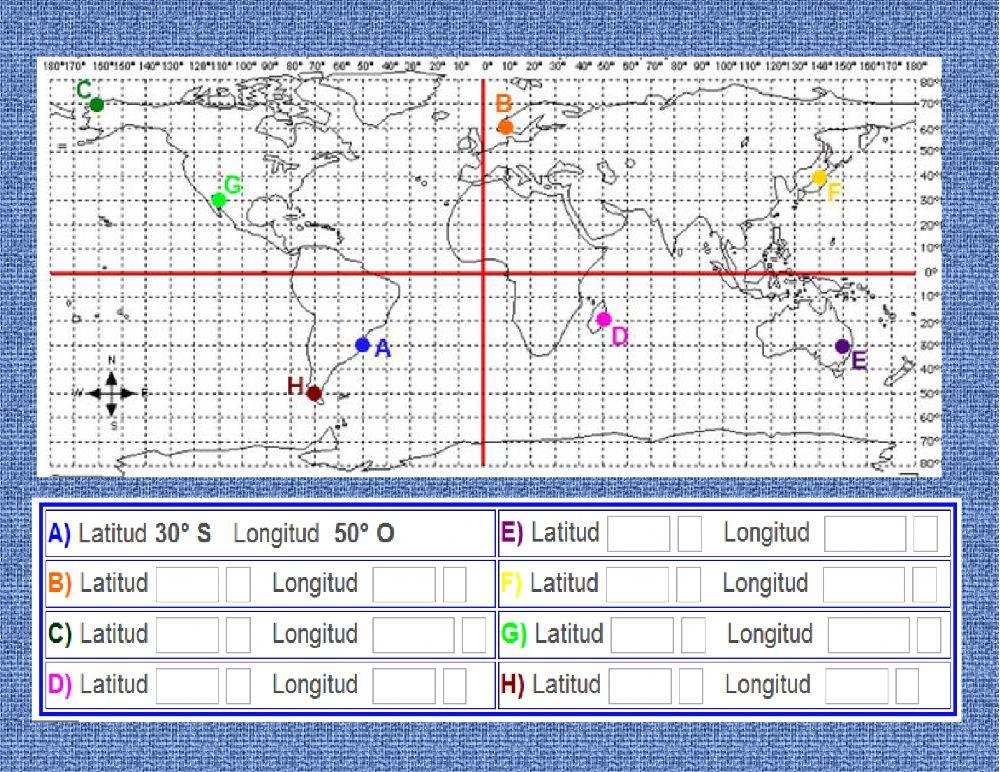Click the compass rose on the map

[x=111, y=393]
